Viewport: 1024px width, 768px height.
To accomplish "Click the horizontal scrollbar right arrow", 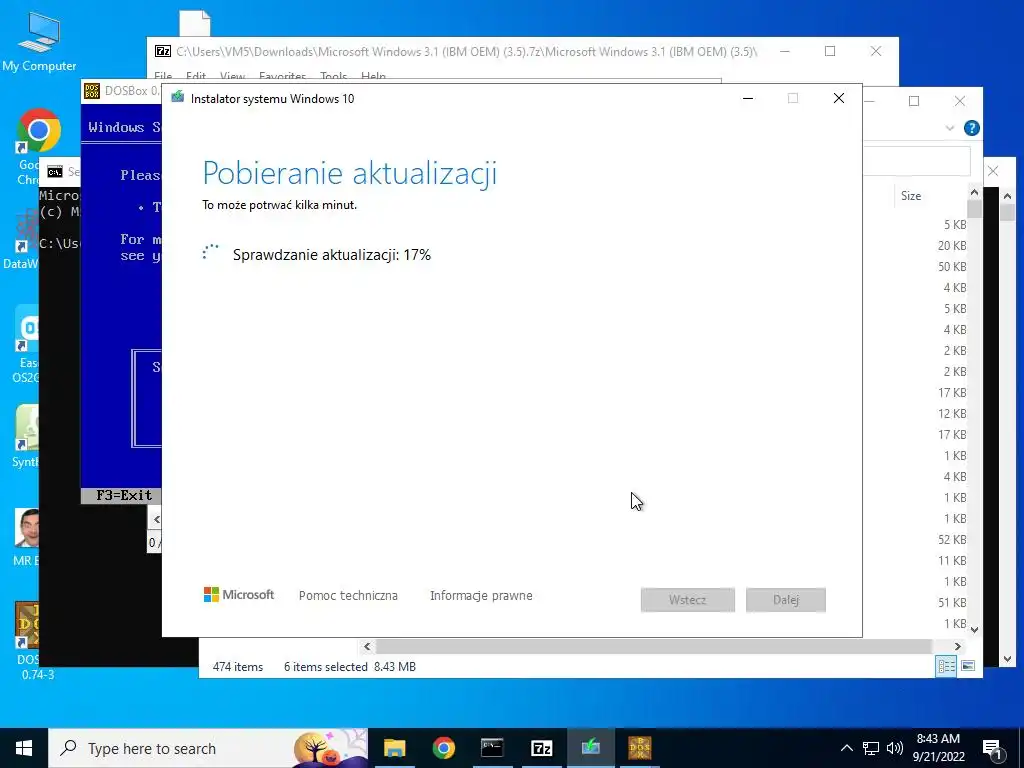I will click(957, 647).
